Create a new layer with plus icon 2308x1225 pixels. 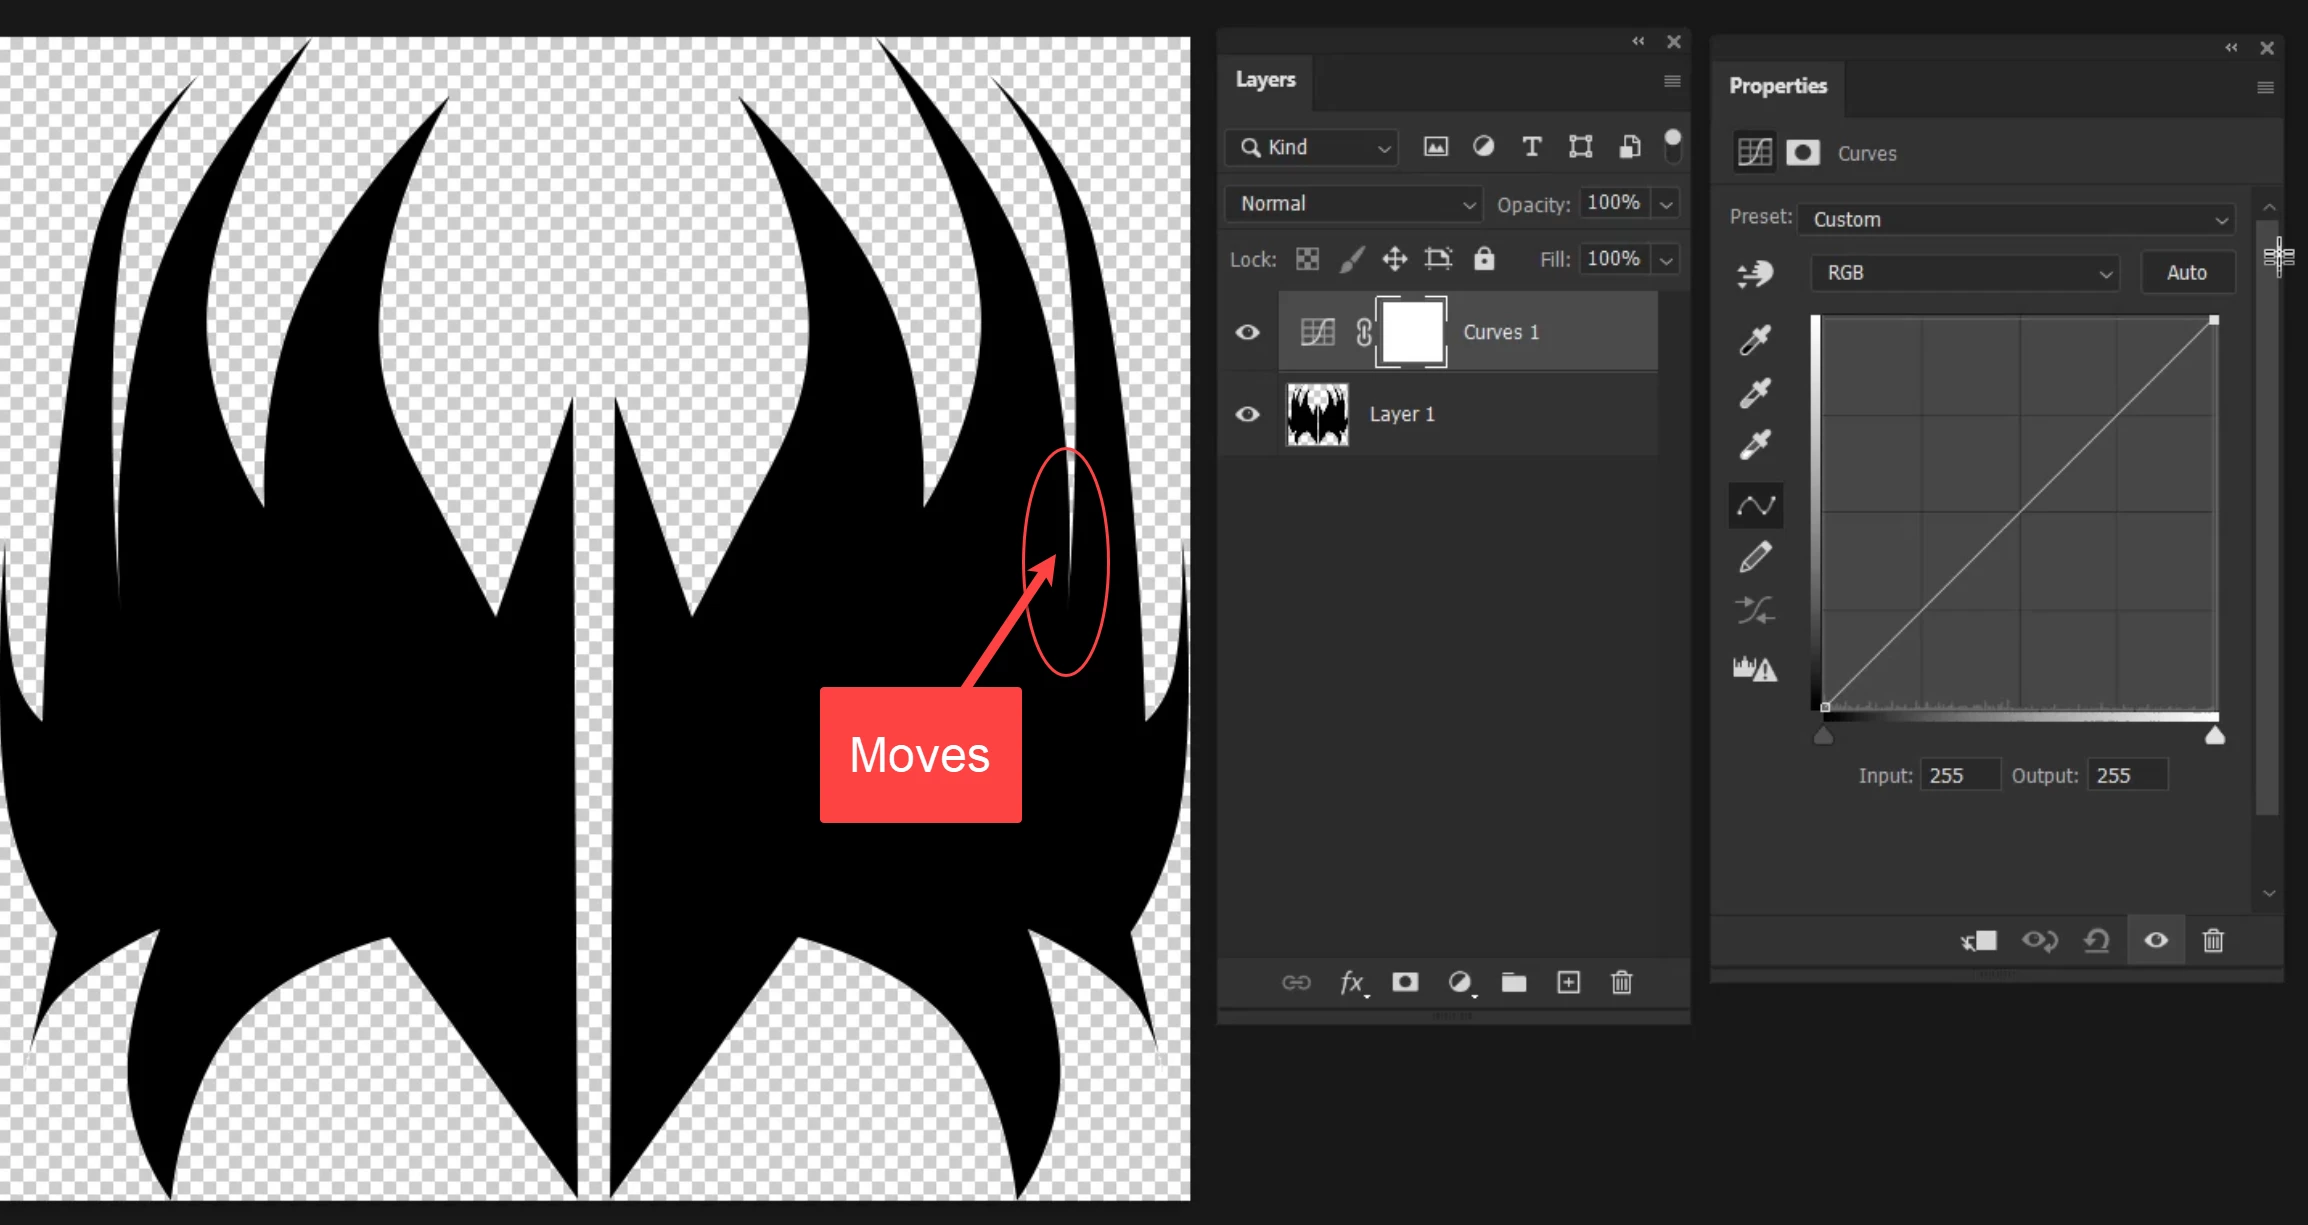pyautogui.click(x=1568, y=982)
